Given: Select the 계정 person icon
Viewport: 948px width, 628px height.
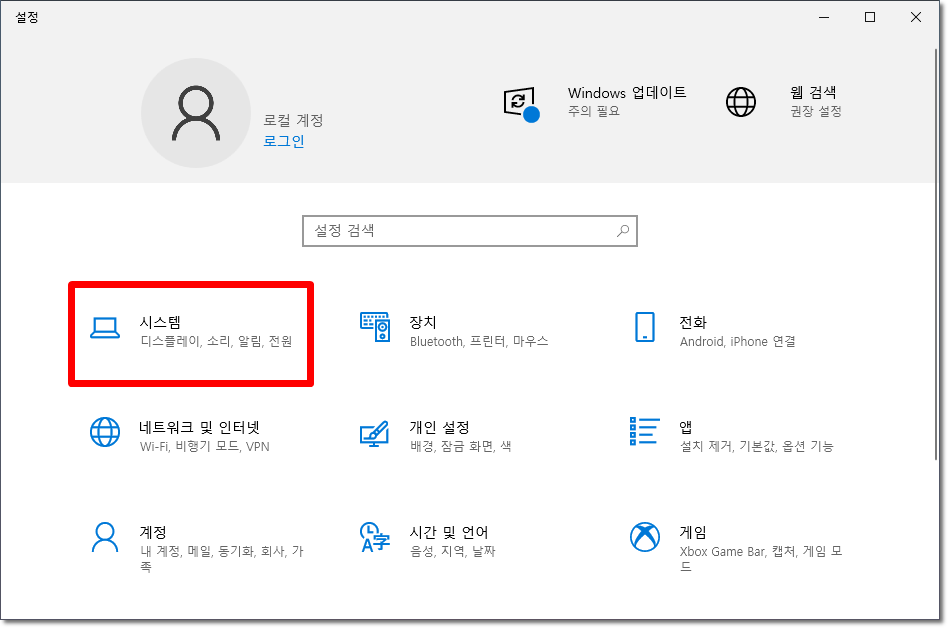Looking at the screenshot, I should pos(105,537).
